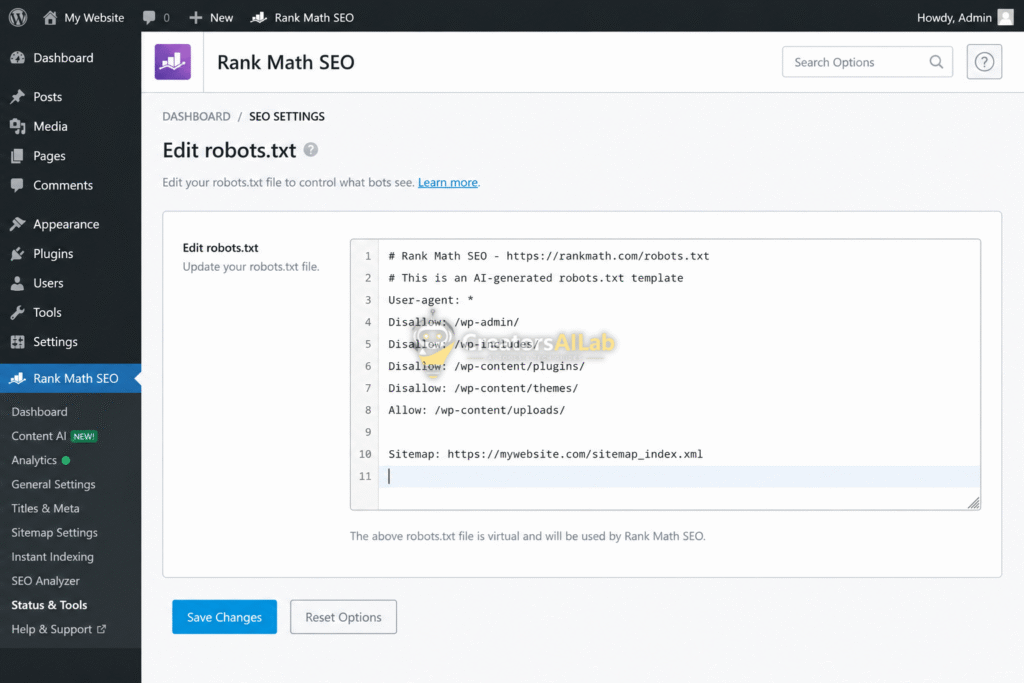The image size is (1024, 683).
Task: Open SEO Analyzer submenu item
Action: (x=45, y=580)
